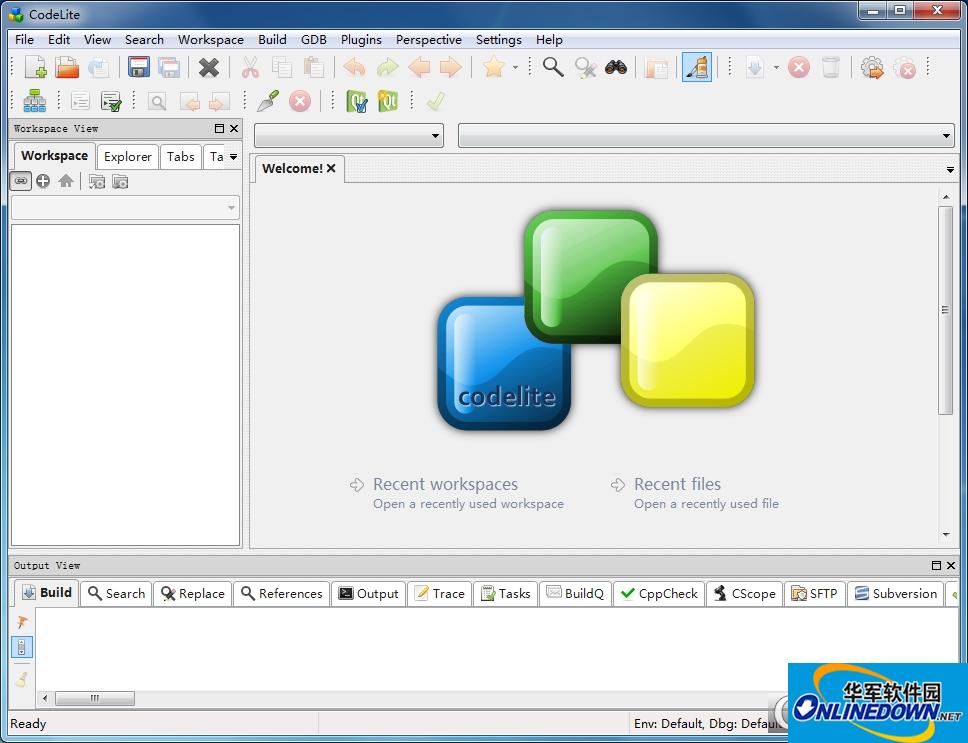968x743 pixels.
Task: Navigate forward with the orange right arrow
Action: (451, 67)
